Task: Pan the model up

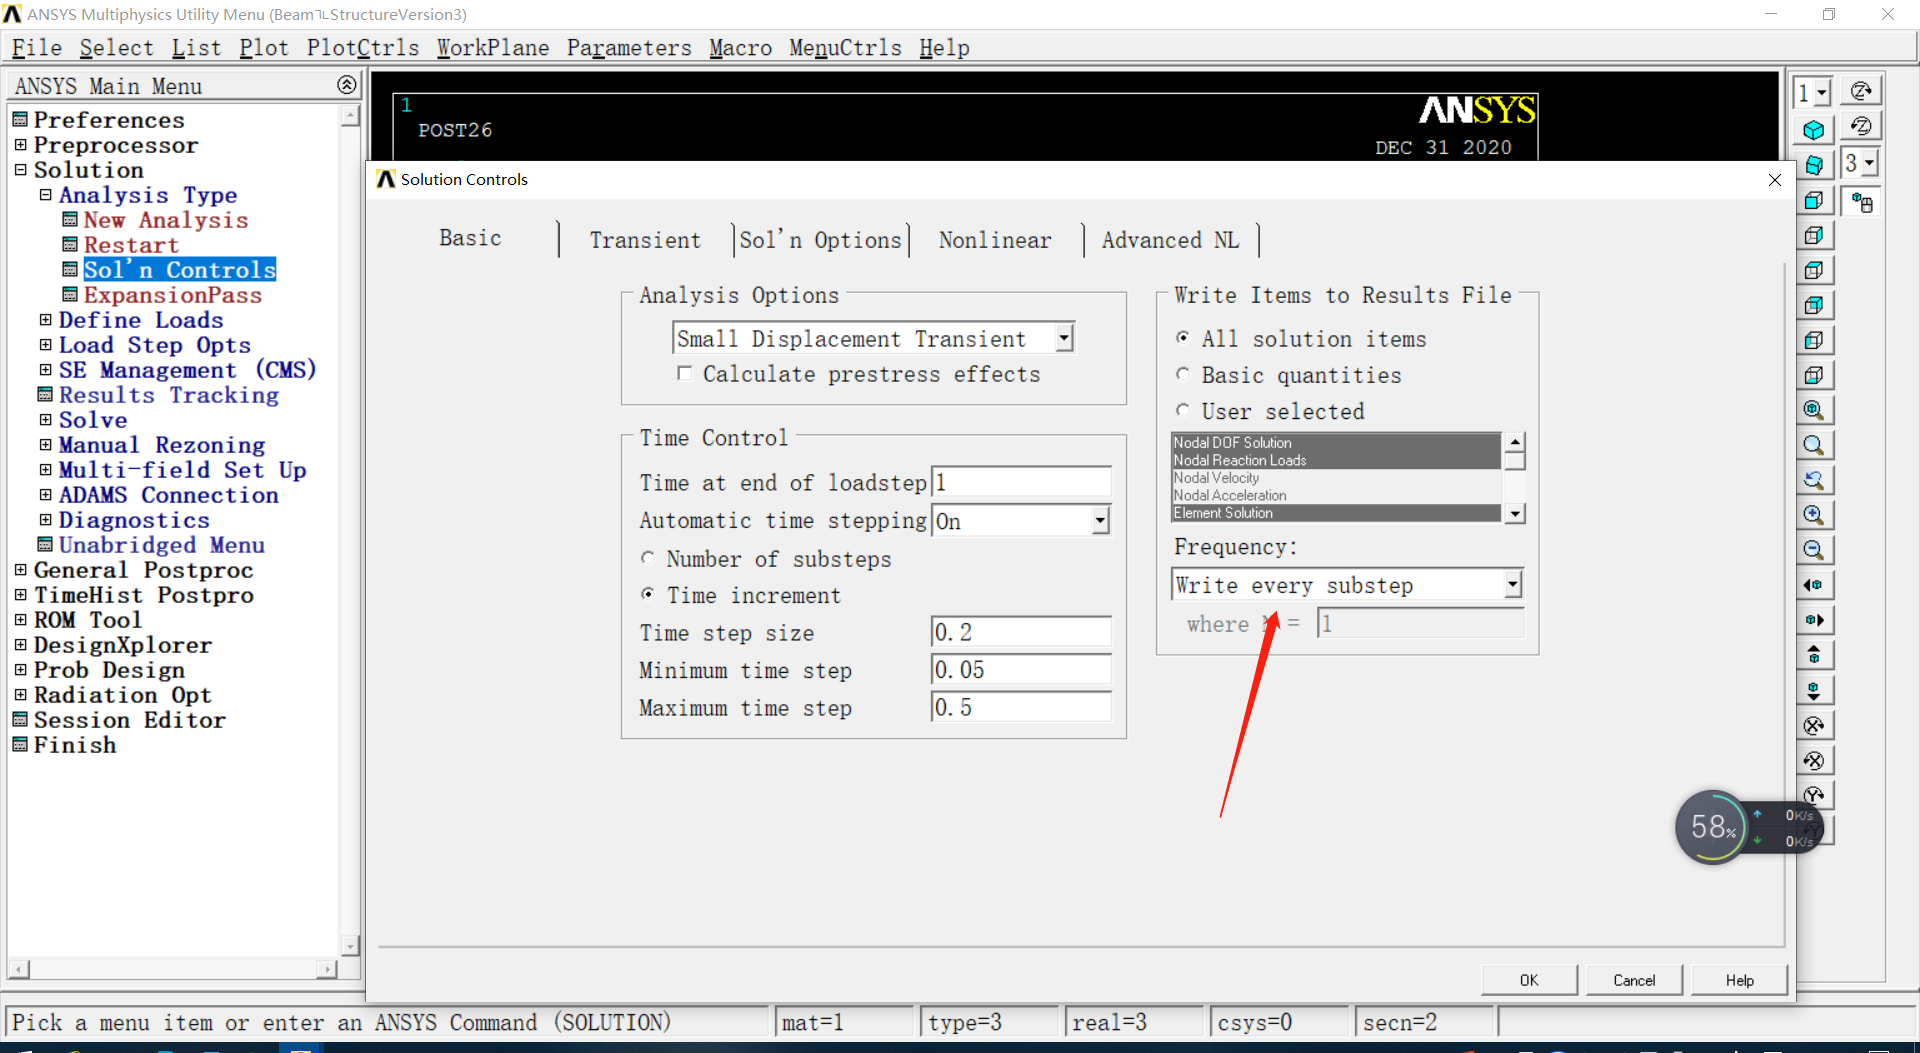Action: point(1813,655)
